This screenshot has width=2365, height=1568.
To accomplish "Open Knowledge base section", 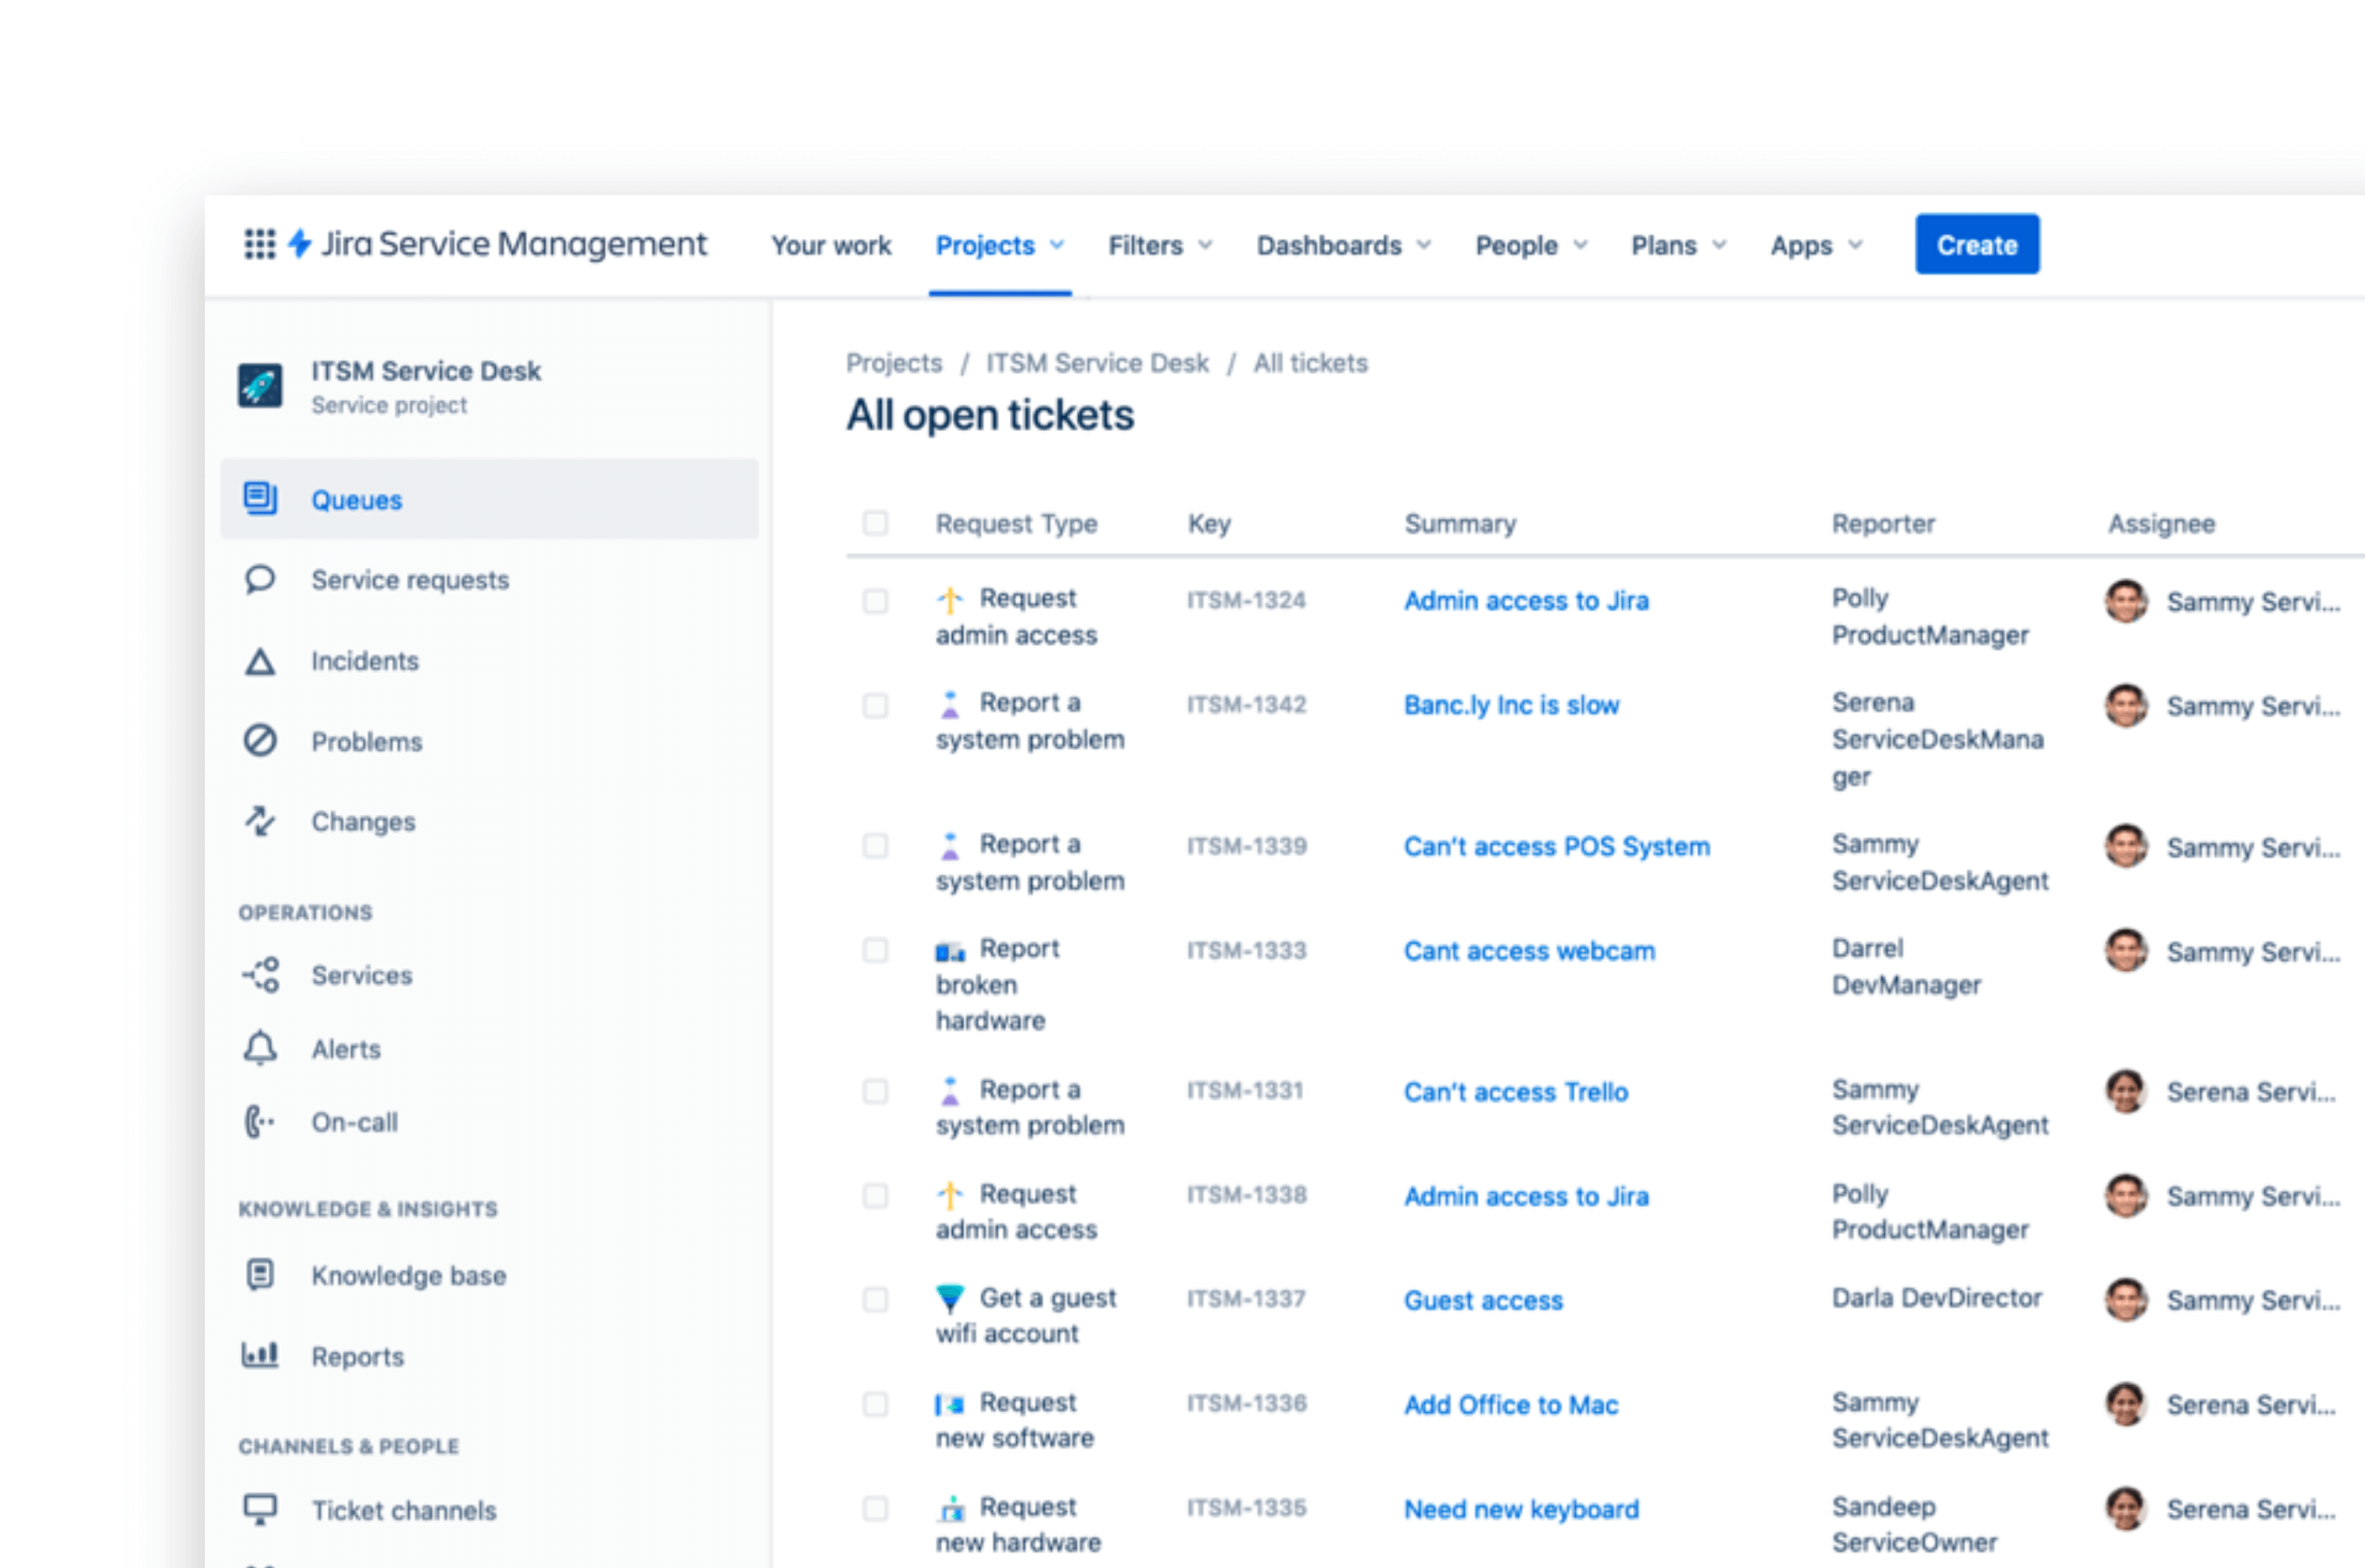I will pyautogui.click(x=407, y=1274).
